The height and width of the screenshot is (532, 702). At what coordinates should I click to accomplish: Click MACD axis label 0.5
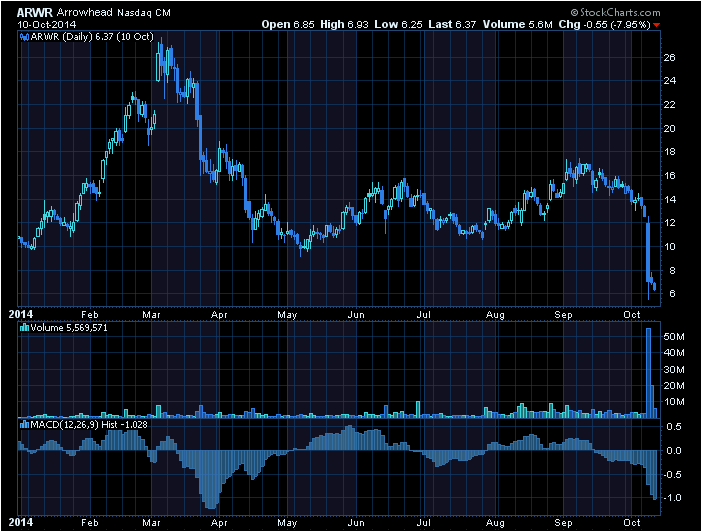(674, 427)
